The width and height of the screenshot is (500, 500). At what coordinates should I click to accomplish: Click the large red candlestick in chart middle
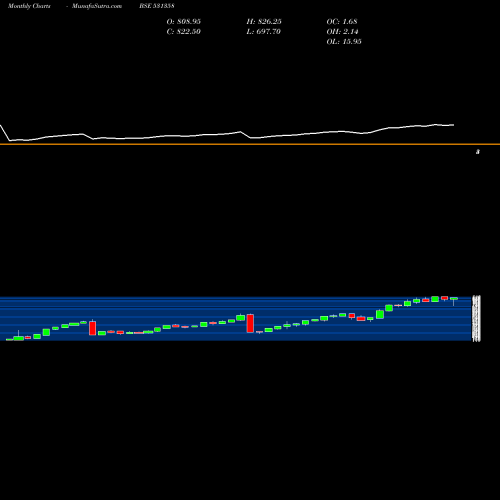point(250,323)
